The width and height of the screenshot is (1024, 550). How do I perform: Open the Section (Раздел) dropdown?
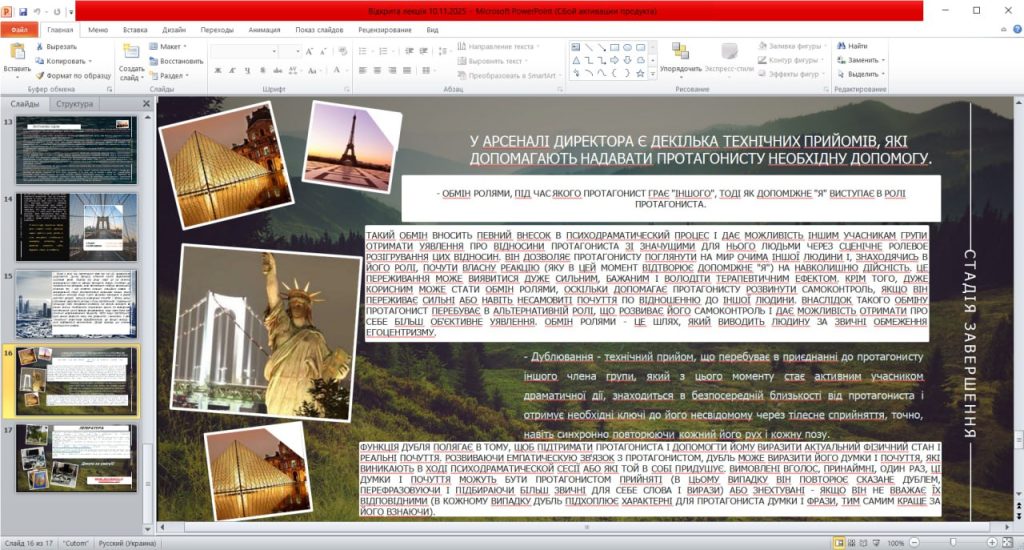172,75
